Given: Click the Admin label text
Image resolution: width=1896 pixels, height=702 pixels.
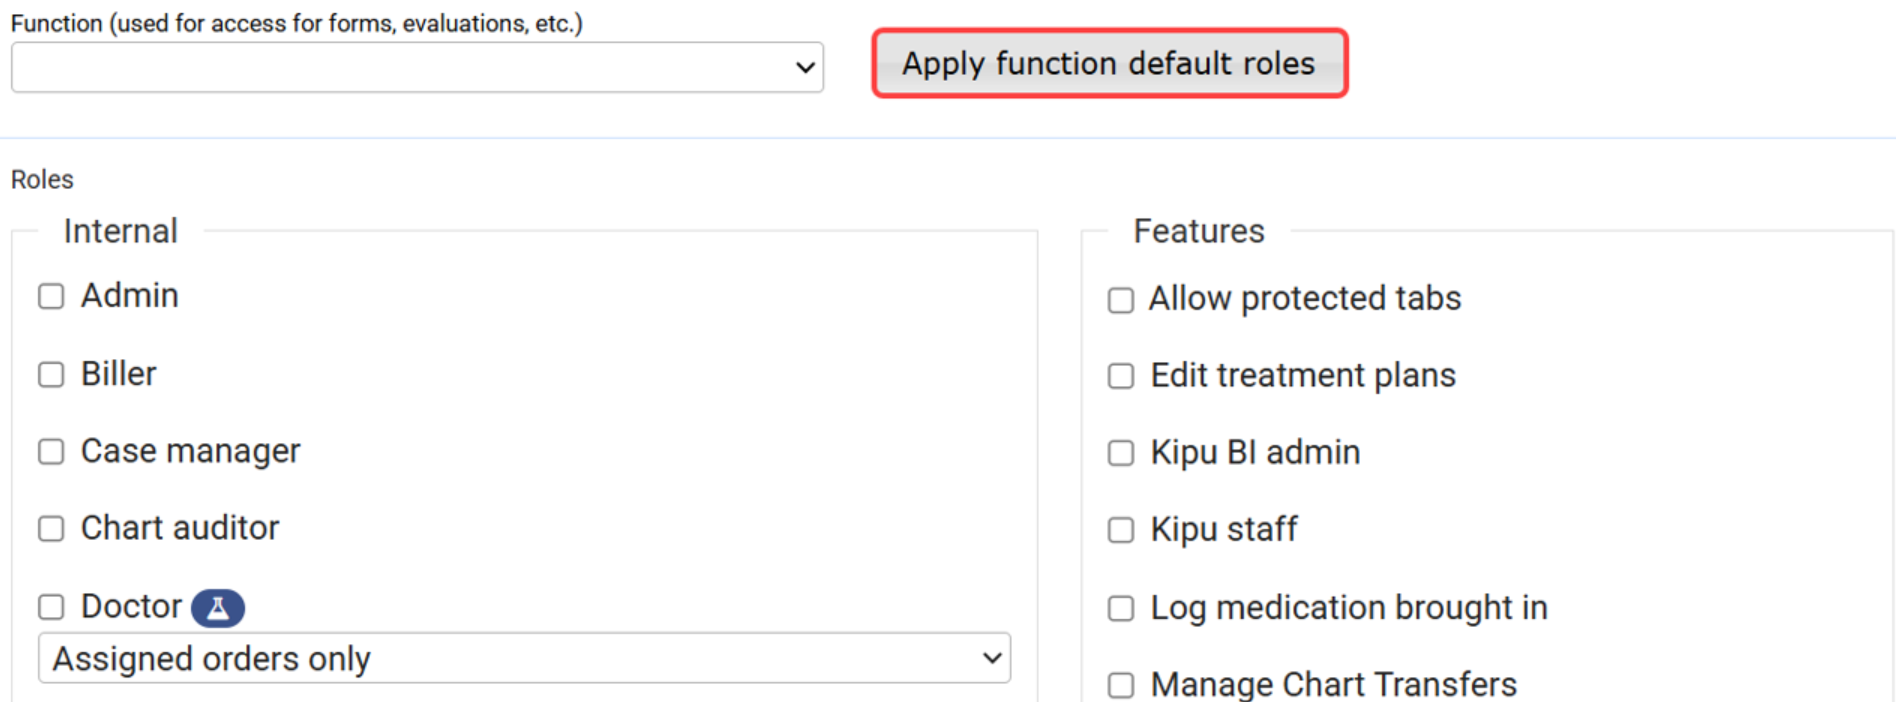Looking at the screenshot, I should [130, 296].
